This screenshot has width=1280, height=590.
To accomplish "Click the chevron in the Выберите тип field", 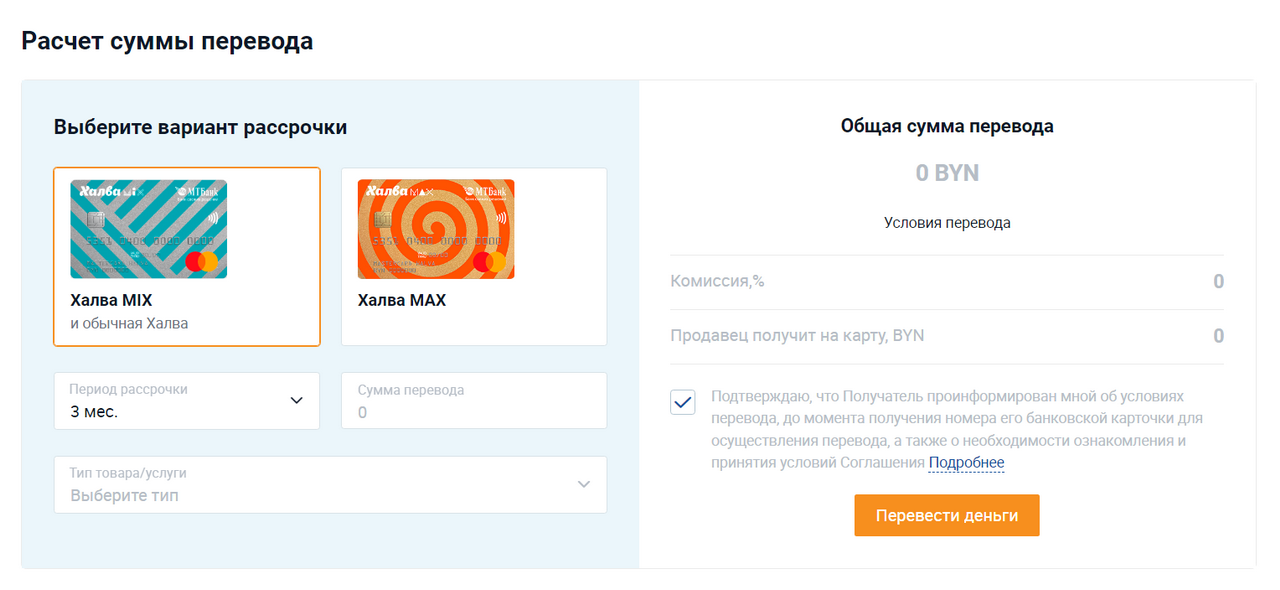I will click(x=584, y=485).
